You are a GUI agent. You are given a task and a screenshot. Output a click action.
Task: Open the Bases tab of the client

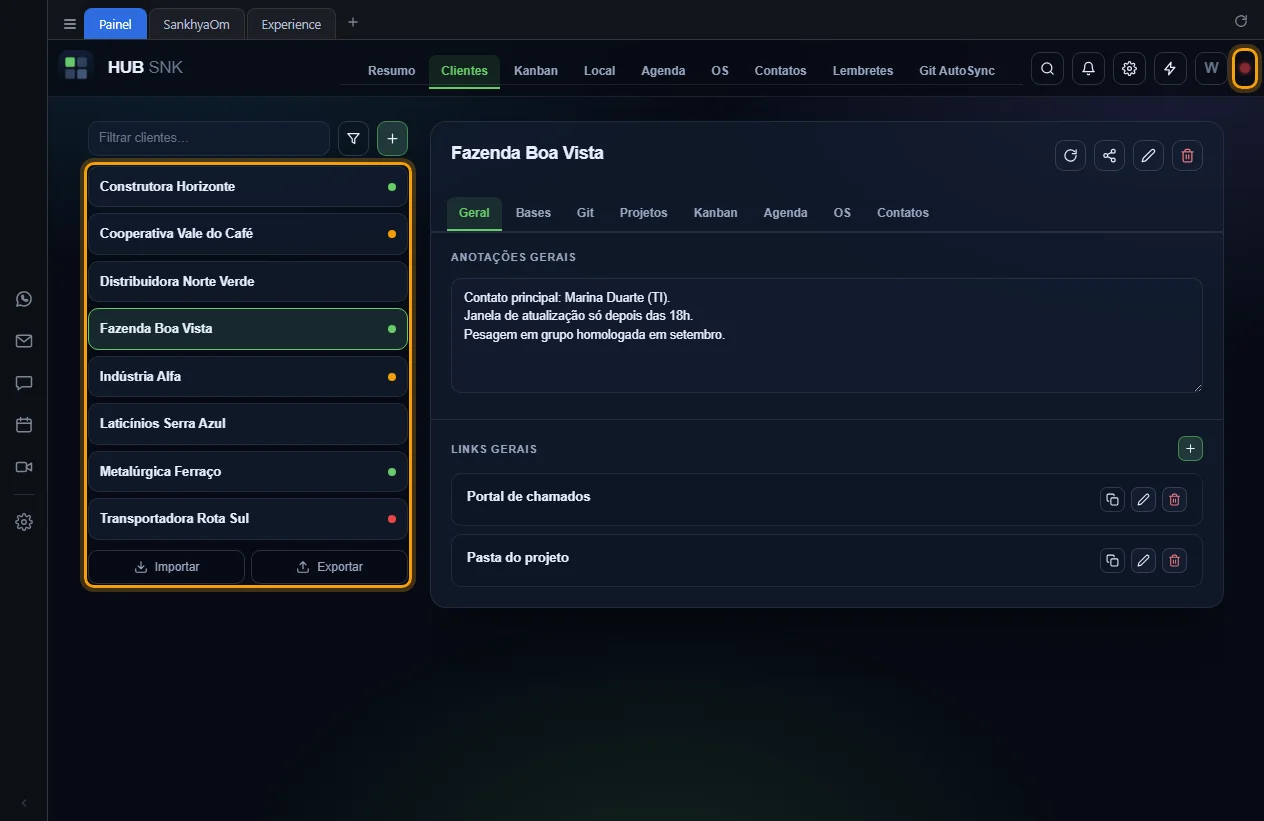pyautogui.click(x=533, y=213)
